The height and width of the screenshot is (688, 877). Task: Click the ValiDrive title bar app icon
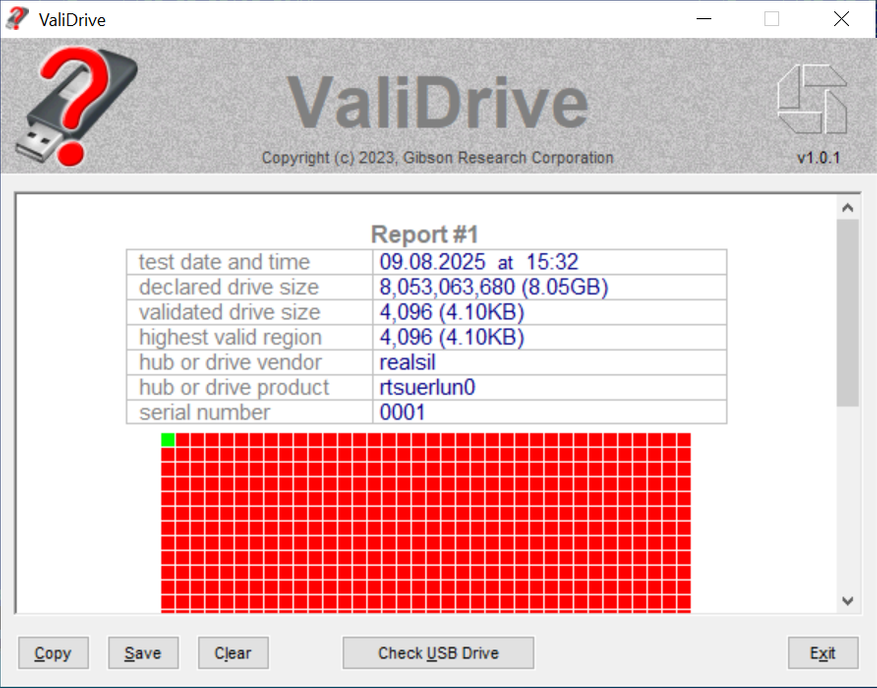click(x=17, y=19)
